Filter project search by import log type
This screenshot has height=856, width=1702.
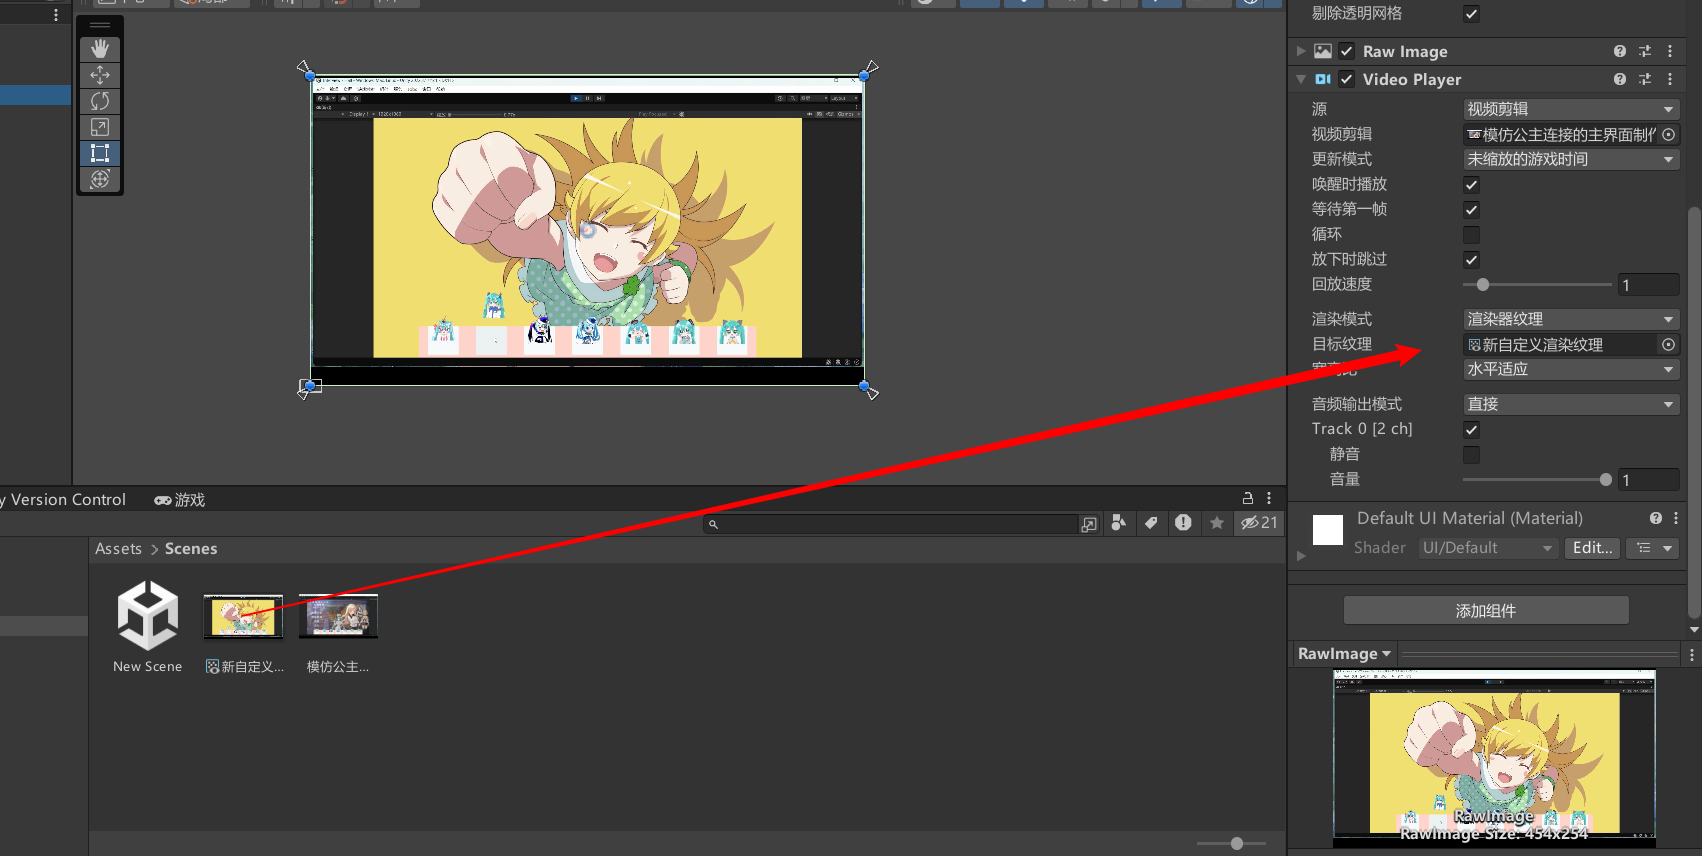point(1183,523)
